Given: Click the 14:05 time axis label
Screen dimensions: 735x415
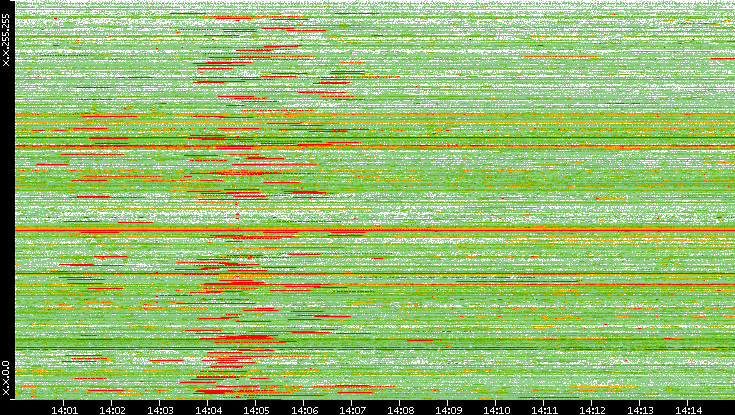Looking at the screenshot, I should point(256,410).
